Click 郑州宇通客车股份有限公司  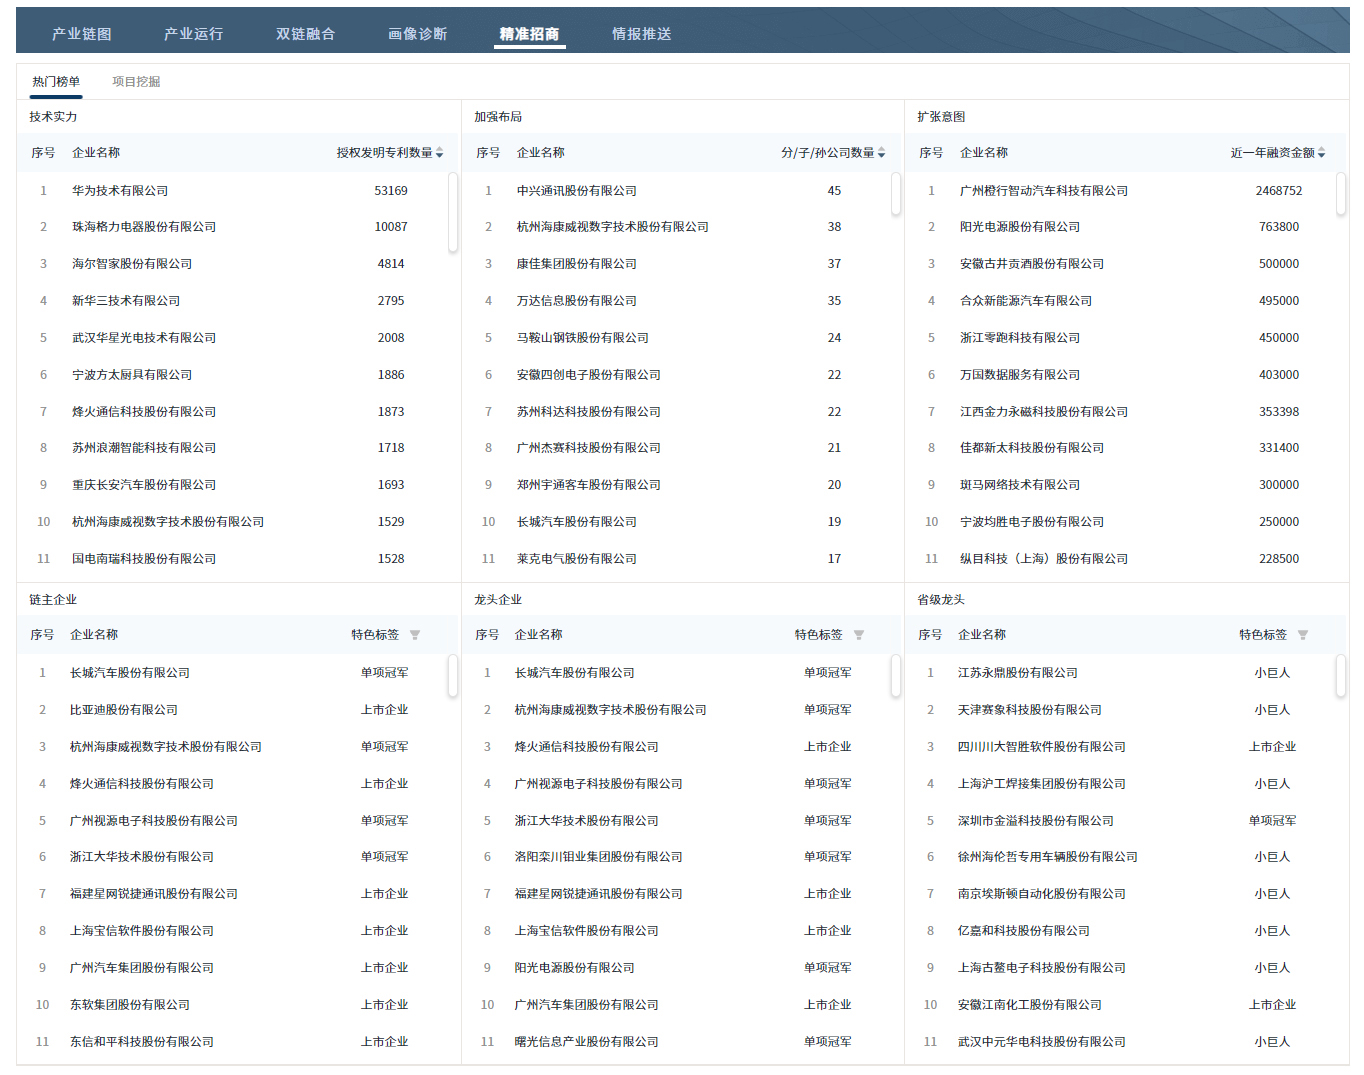tap(589, 485)
